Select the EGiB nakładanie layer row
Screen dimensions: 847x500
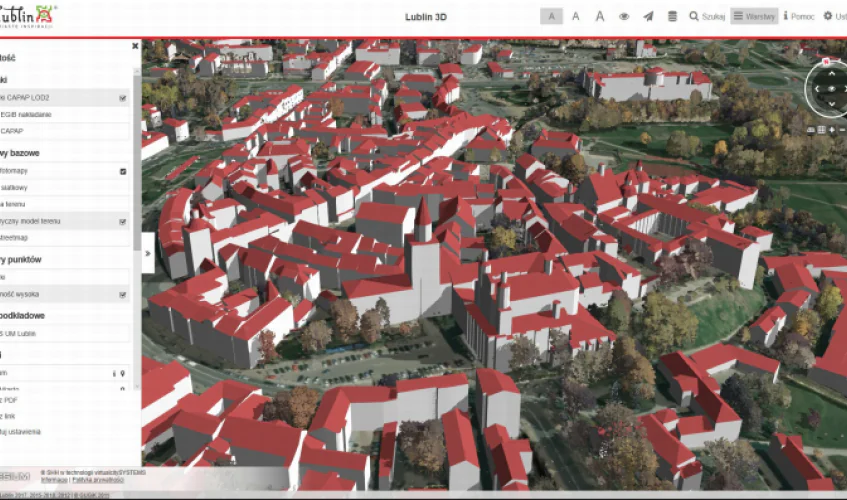64,114
